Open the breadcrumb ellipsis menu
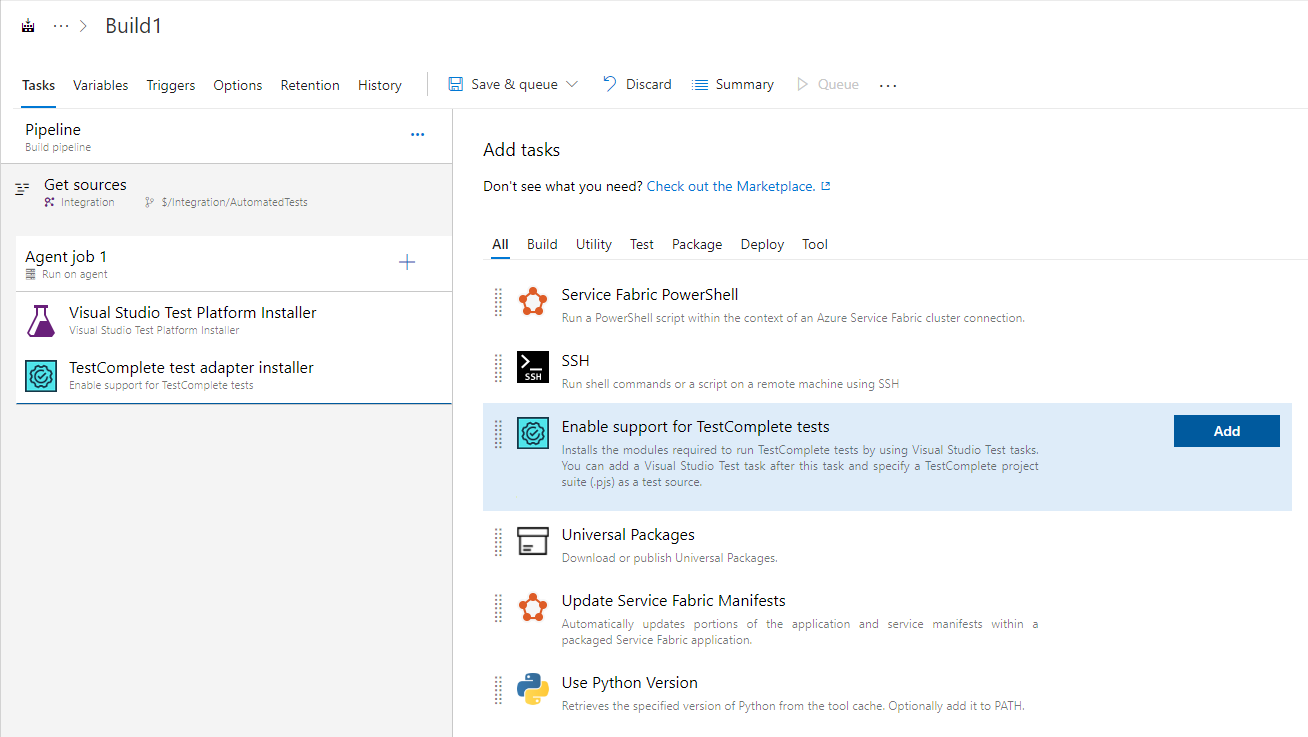 pos(62,24)
